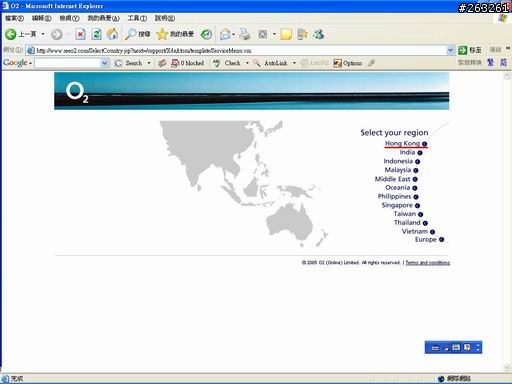Screen dimensions: 512x384
Task: Click the Google toolbar spell Check button
Action: pos(227,63)
